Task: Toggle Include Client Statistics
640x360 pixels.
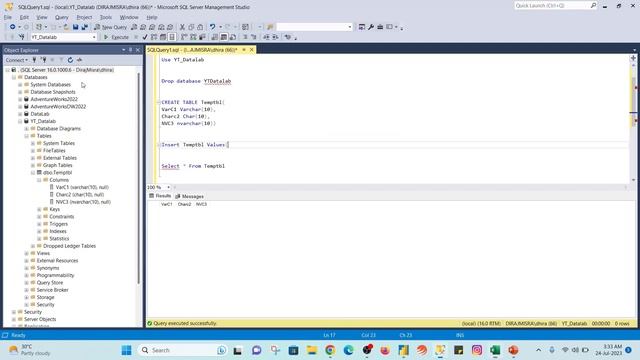Action: click(x=202, y=37)
